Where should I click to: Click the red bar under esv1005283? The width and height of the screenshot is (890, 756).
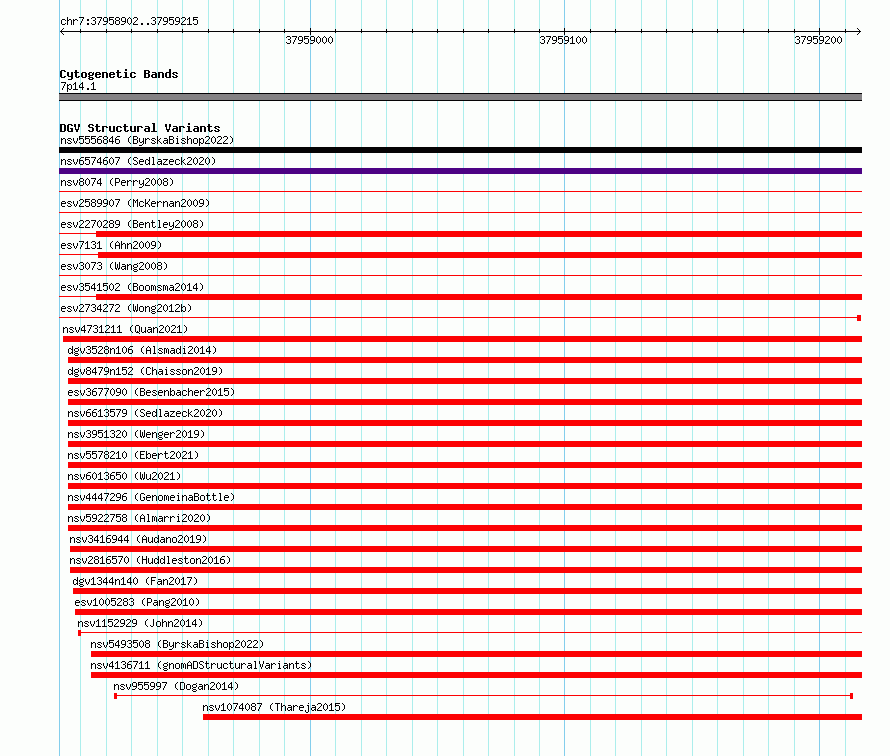(x=468, y=612)
